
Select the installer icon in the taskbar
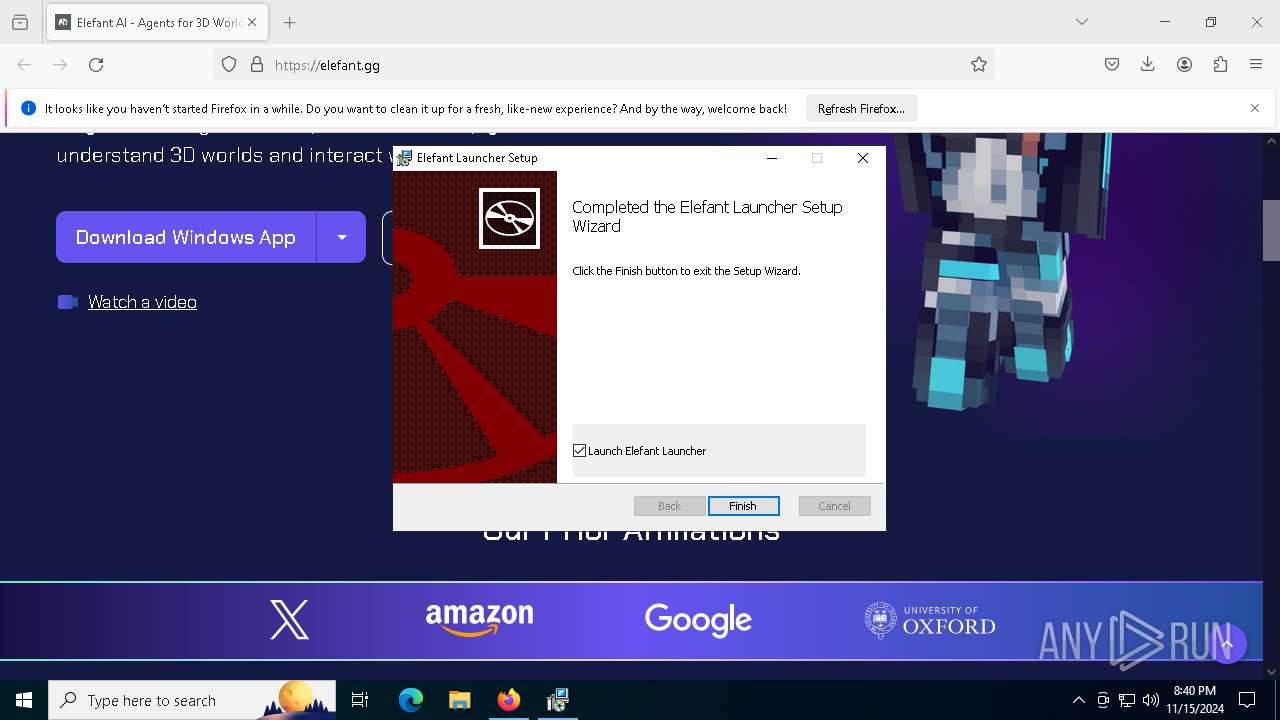tap(558, 700)
